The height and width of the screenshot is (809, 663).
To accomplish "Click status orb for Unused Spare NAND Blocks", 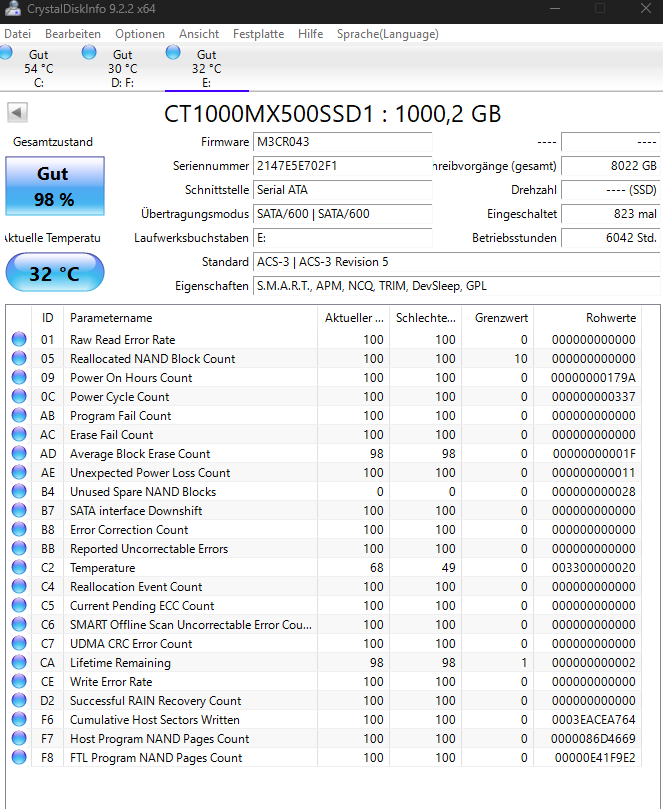I will (x=19, y=491).
